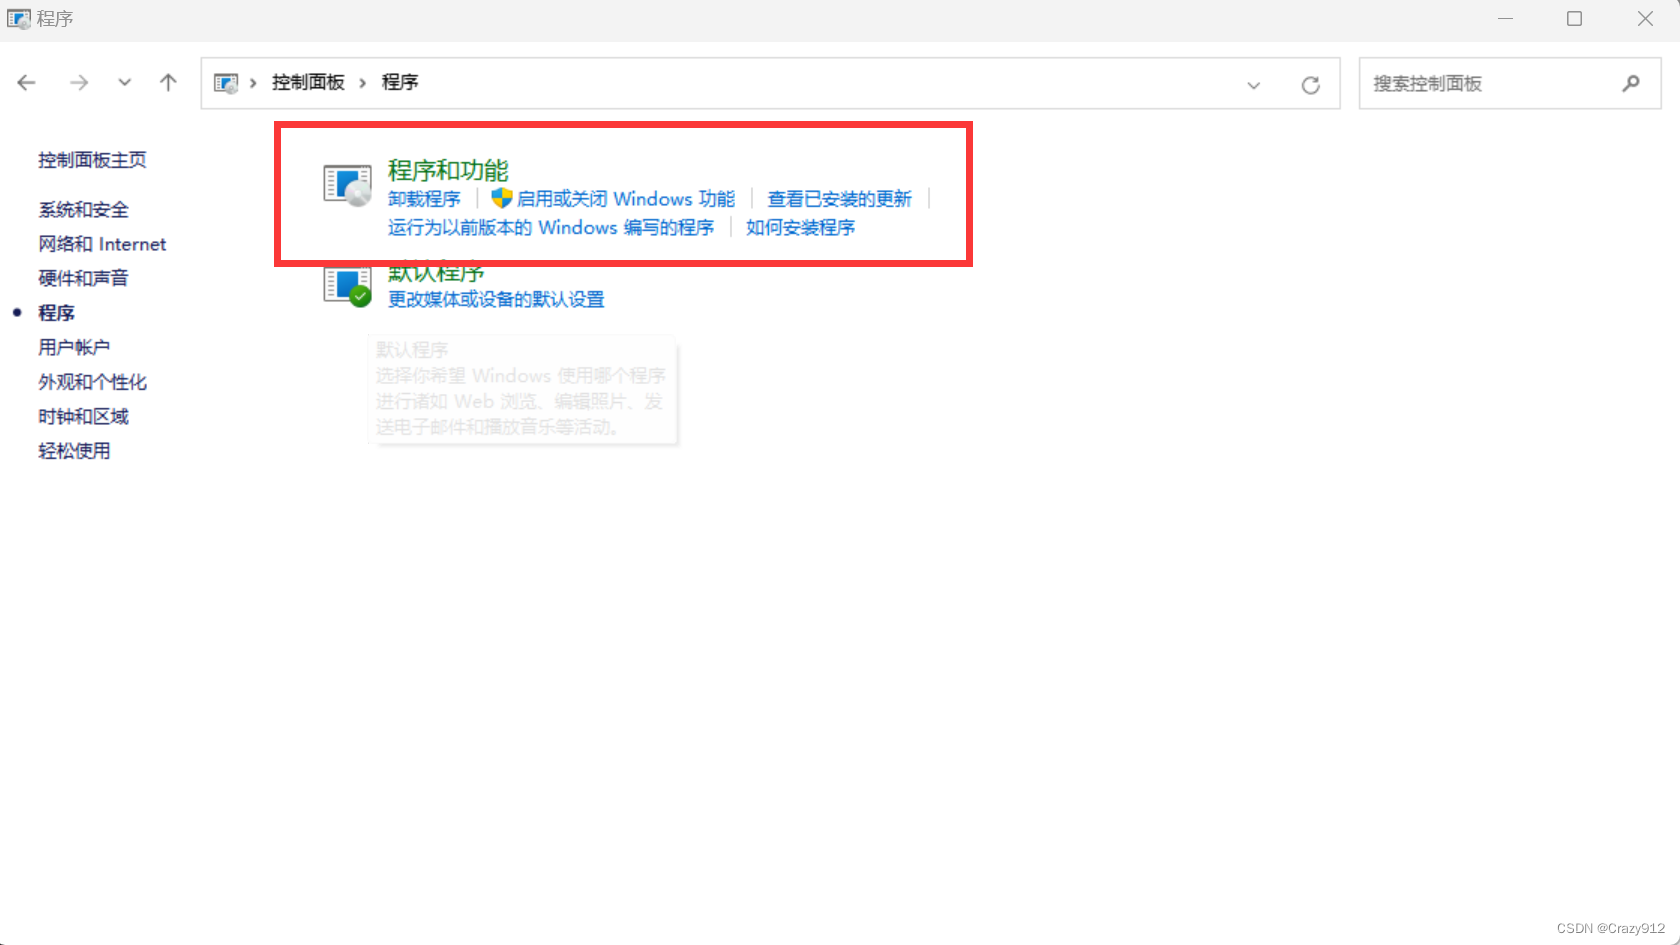
Task: Open 控制面板主页 in the sidebar
Action: (x=92, y=160)
